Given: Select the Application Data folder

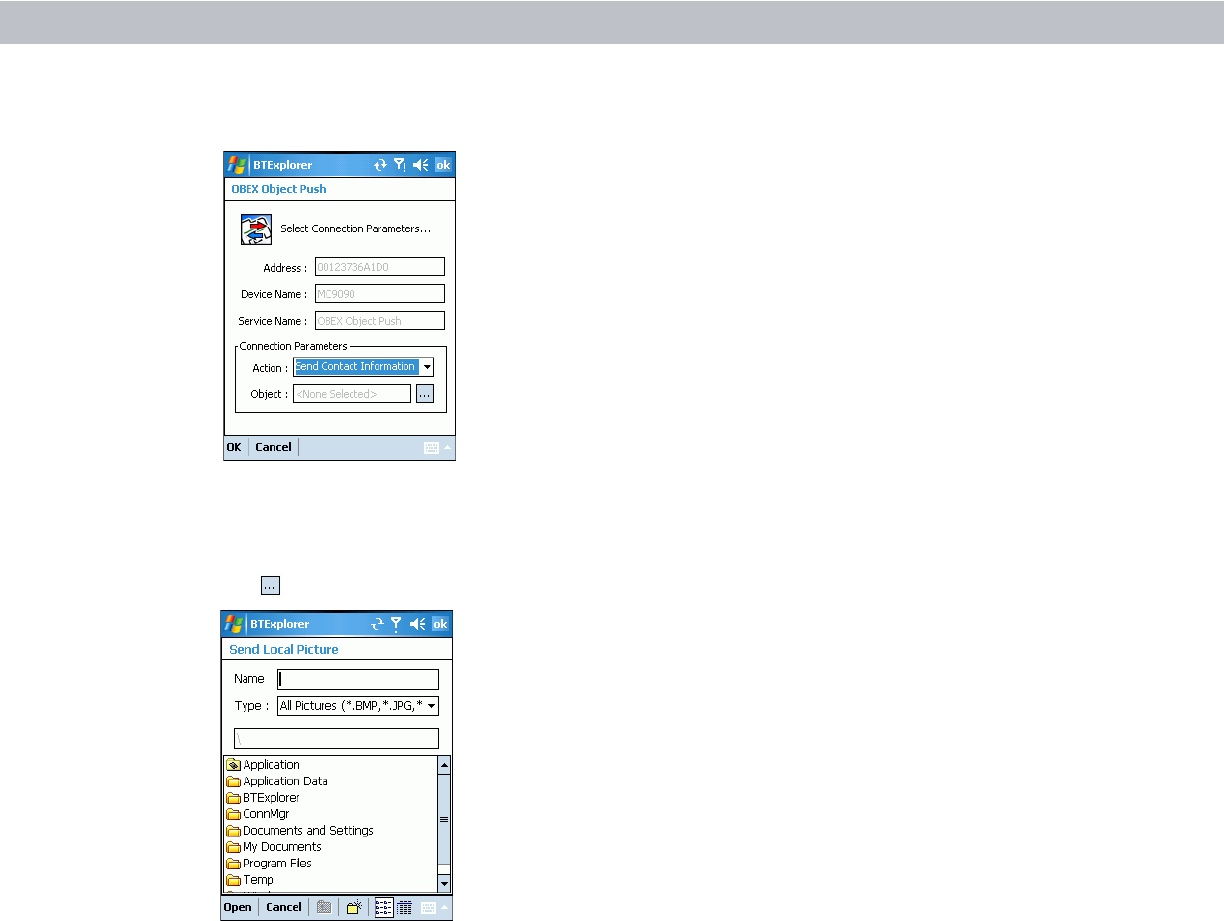Looking at the screenshot, I should pyautogui.click(x=277, y=781).
